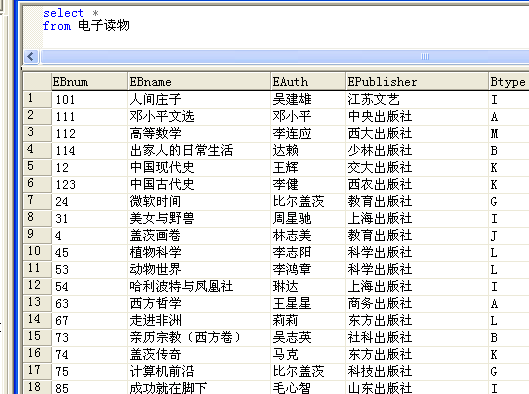Click the book name '高等数学'
This screenshot has width=529, height=394.
click(x=199, y=134)
